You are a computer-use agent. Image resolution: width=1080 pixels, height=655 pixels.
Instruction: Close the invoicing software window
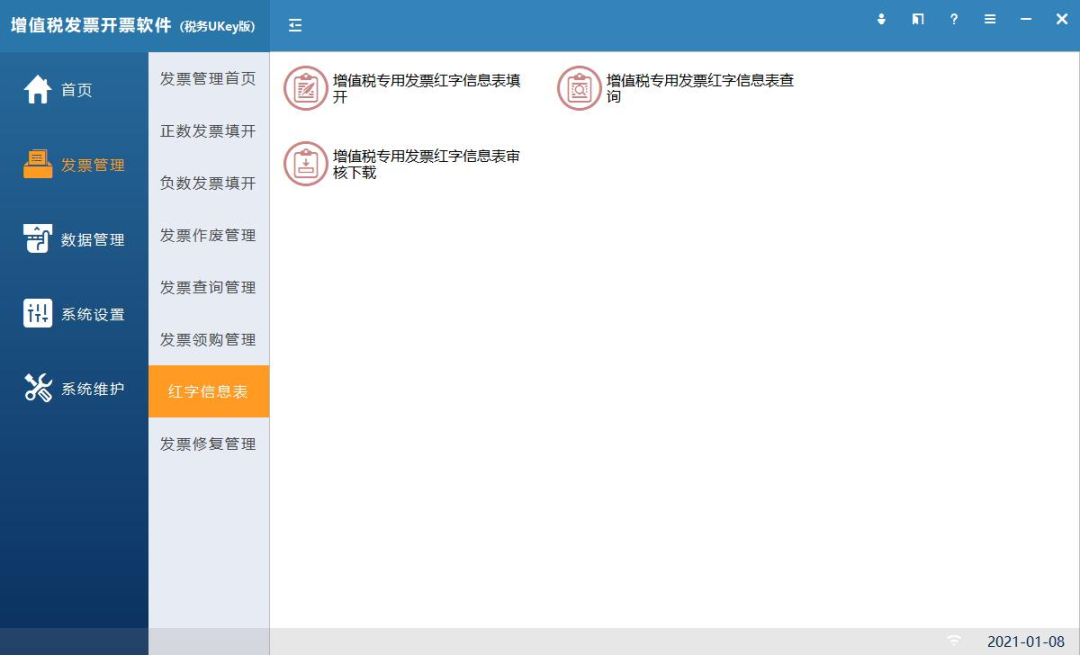[1062, 19]
